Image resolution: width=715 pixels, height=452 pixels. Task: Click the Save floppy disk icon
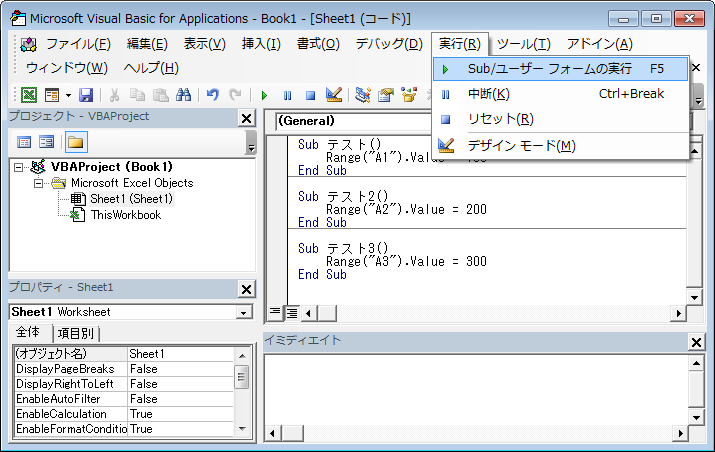[86, 95]
